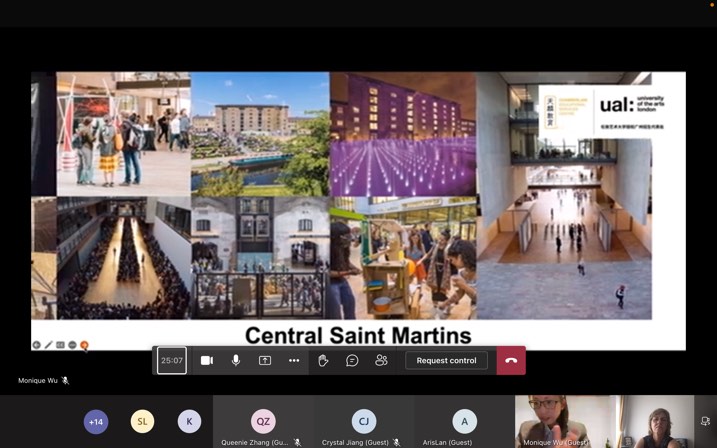Screen dimensions: 717x448
Task: Raise your hand in the meeting
Action: coord(323,361)
